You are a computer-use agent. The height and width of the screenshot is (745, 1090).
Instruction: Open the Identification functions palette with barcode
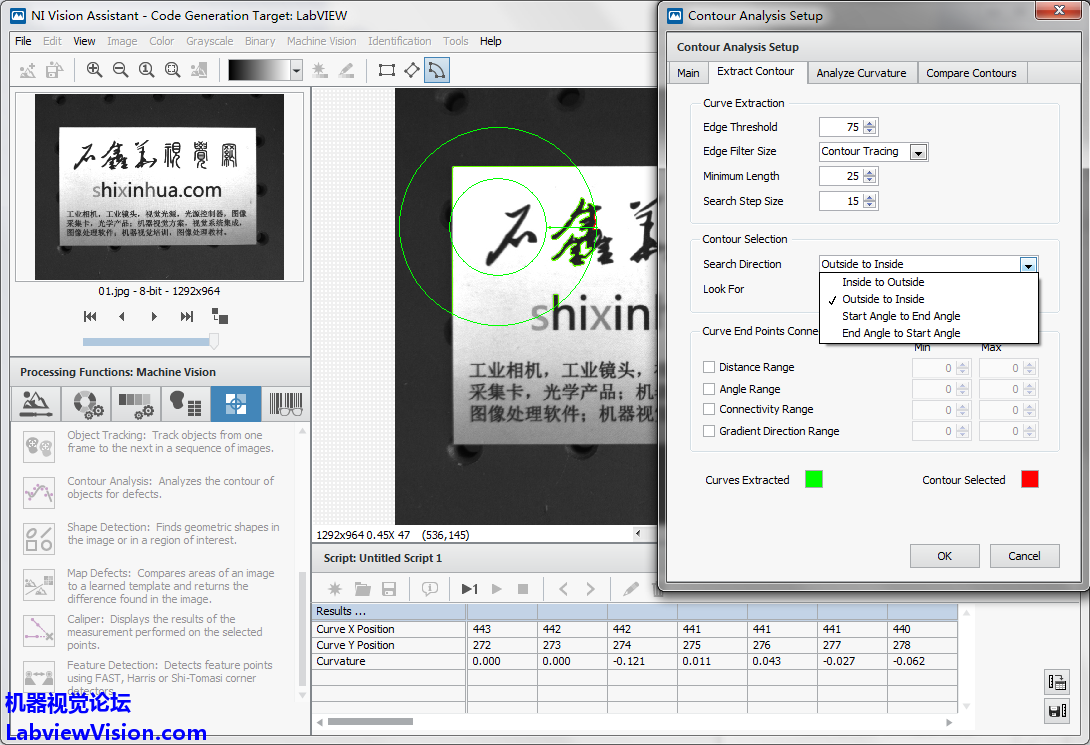286,404
